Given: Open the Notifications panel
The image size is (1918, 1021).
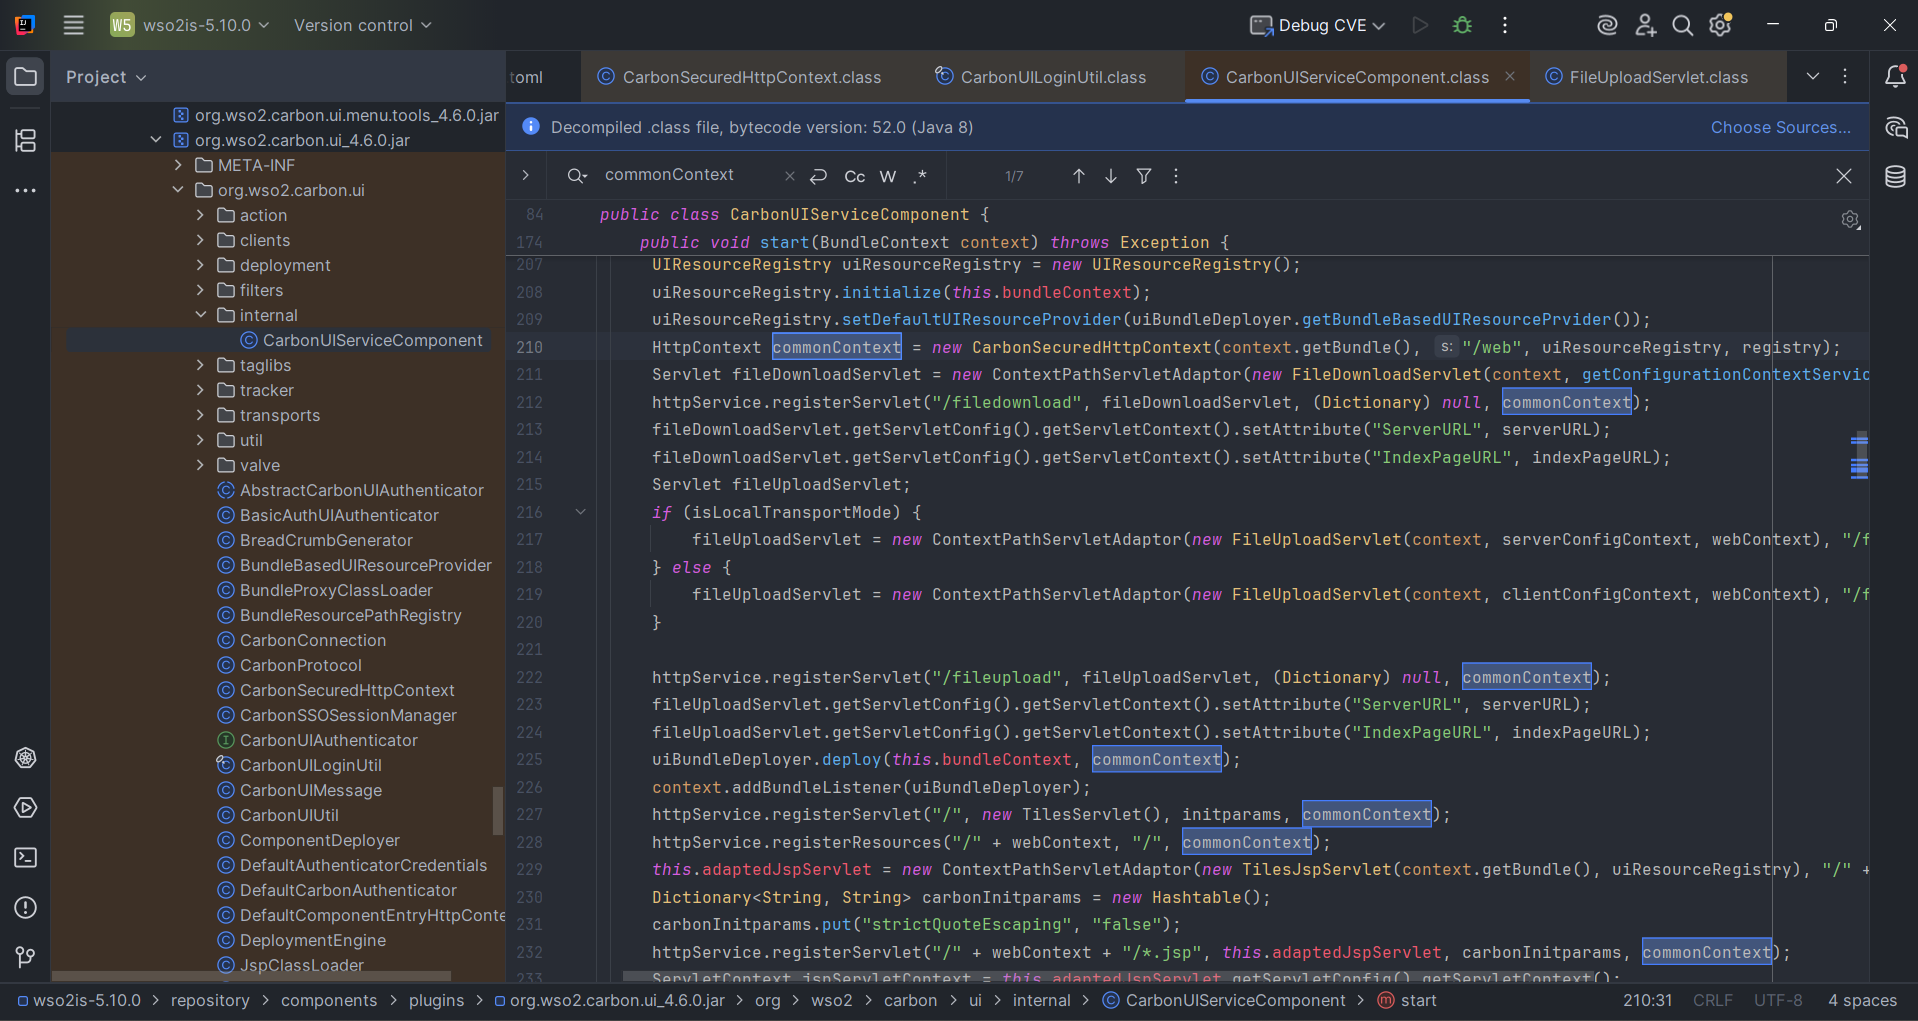Looking at the screenshot, I should (x=1895, y=77).
